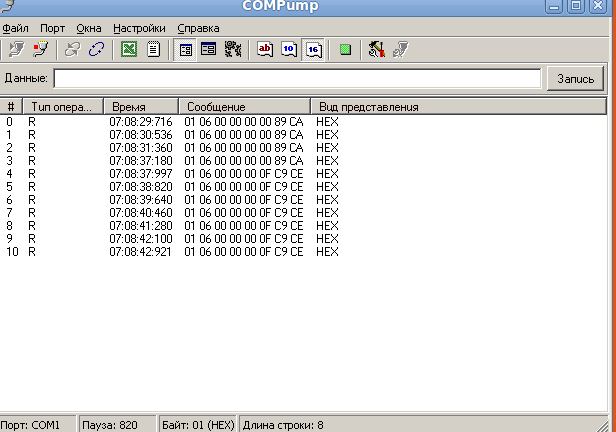
Task: Export the log to Excel
Action: [x=129, y=49]
